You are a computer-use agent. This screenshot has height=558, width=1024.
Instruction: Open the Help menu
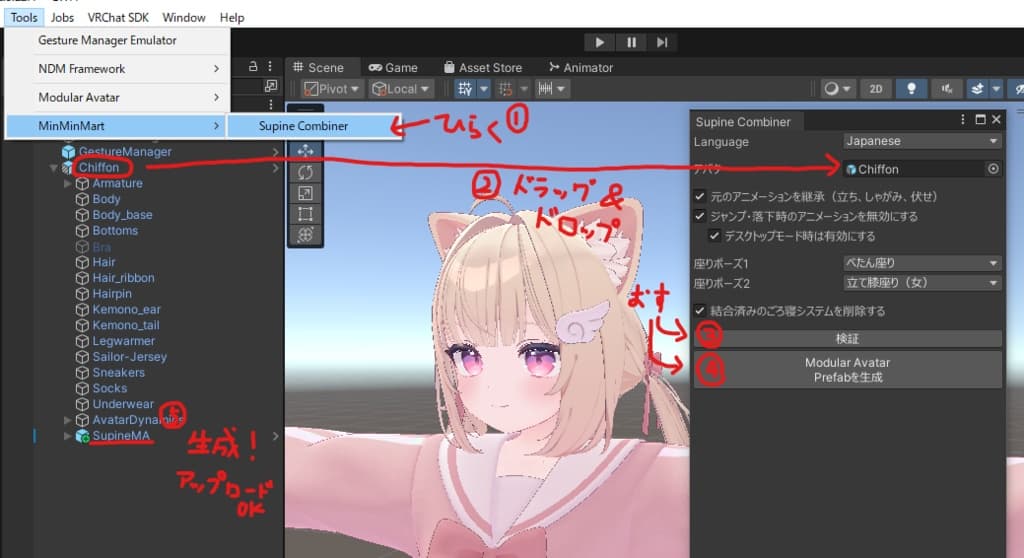click(x=232, y=18)
